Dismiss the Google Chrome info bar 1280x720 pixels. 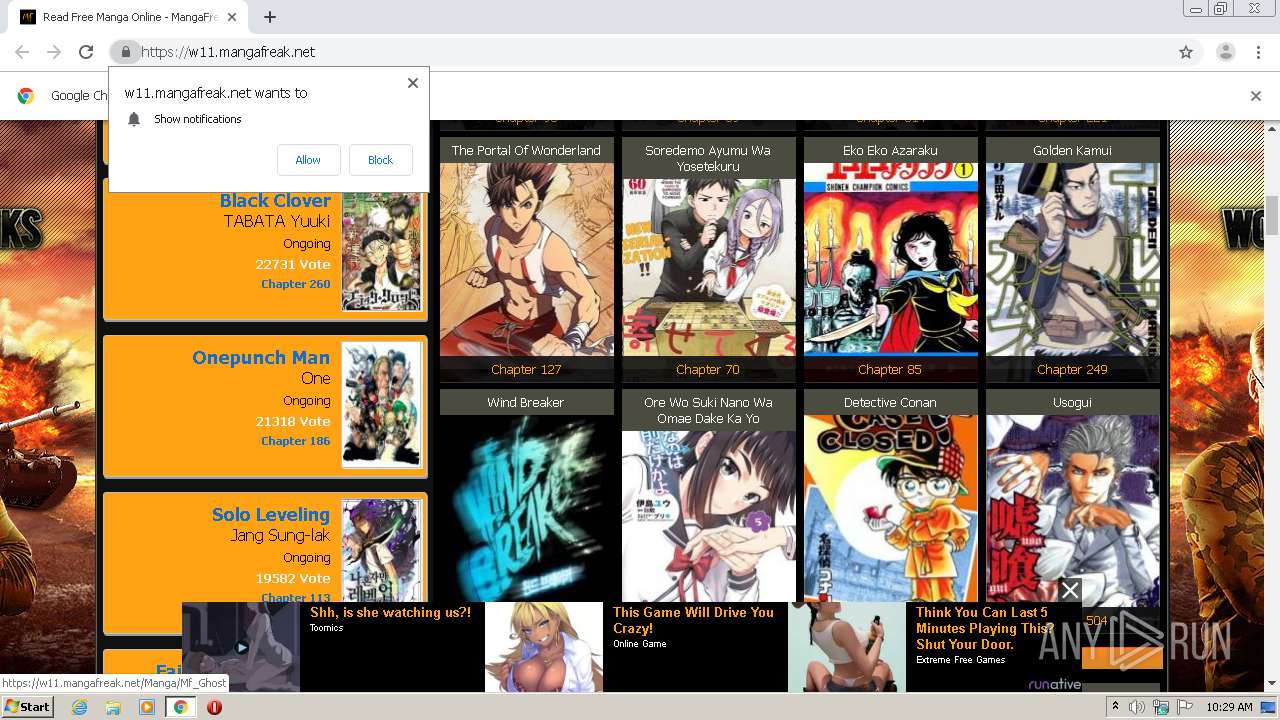(1256, 96)
